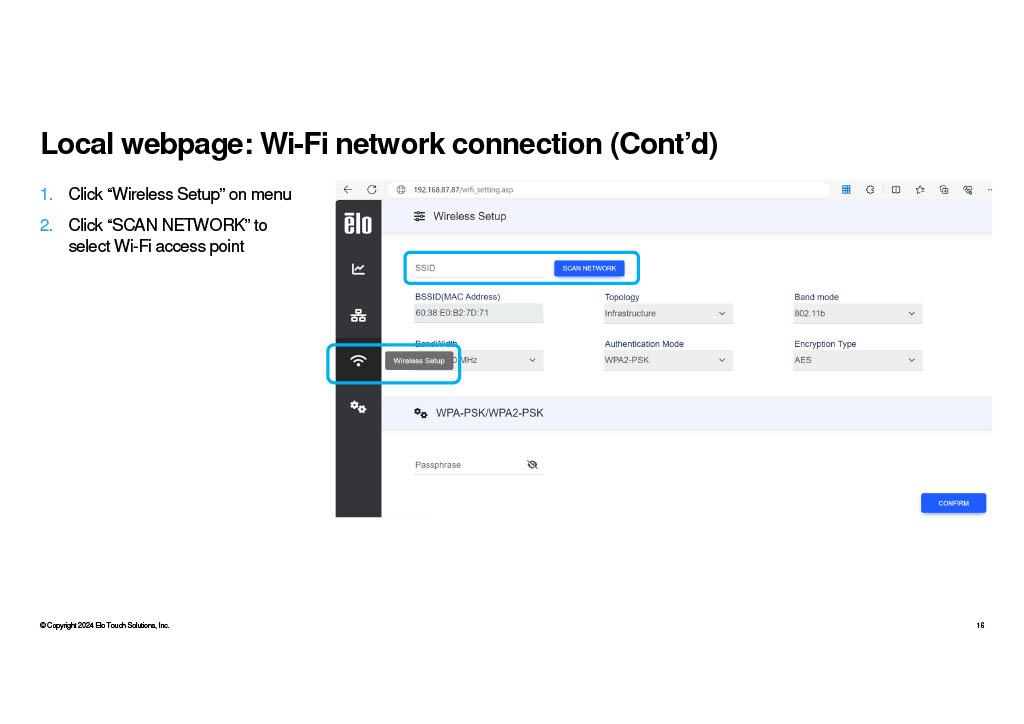Focus the SSID input field

(479, 268)
